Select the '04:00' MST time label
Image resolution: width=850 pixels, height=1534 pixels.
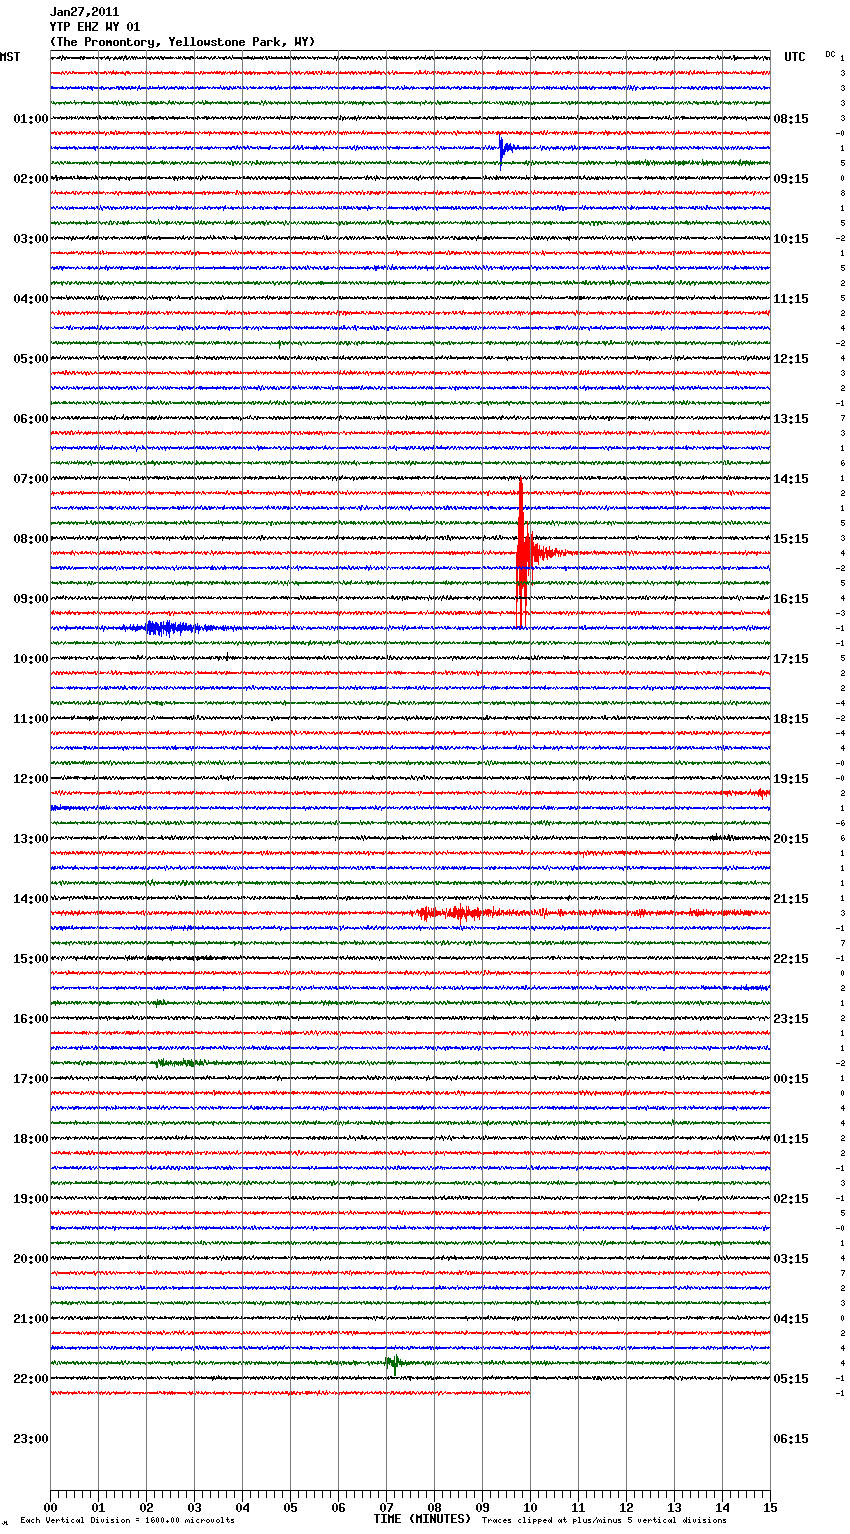pyautogui.click(x=31, y=299)
